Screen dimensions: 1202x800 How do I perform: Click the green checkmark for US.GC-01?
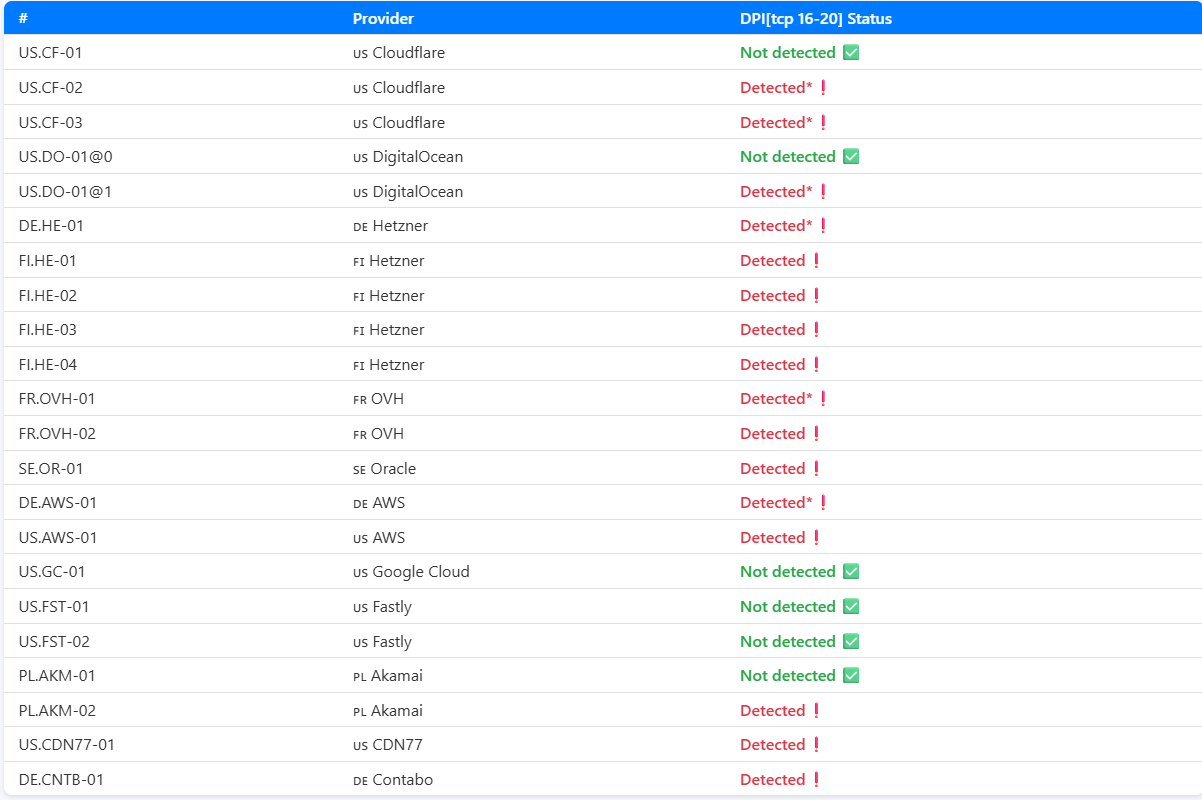coord(851,572)
